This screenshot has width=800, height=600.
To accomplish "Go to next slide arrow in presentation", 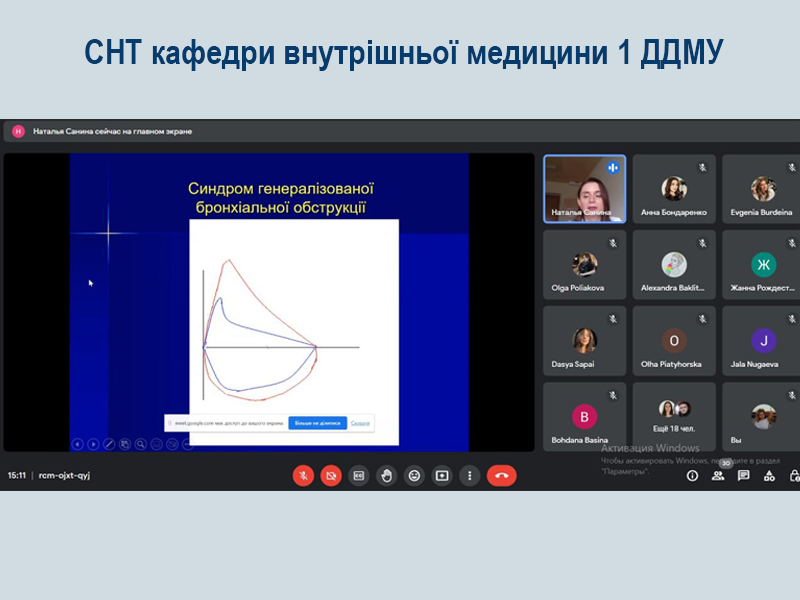I will (x=94, y=444).
